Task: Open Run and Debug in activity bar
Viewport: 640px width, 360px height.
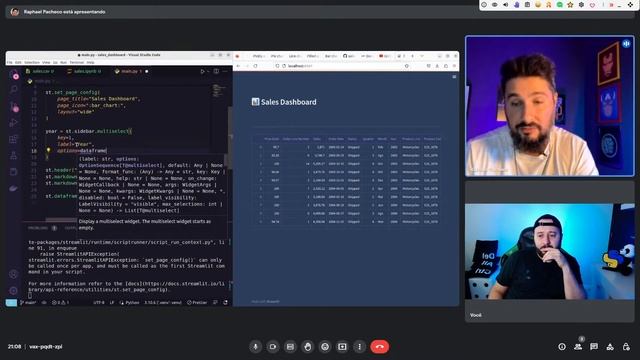Action: pos(13,122)
